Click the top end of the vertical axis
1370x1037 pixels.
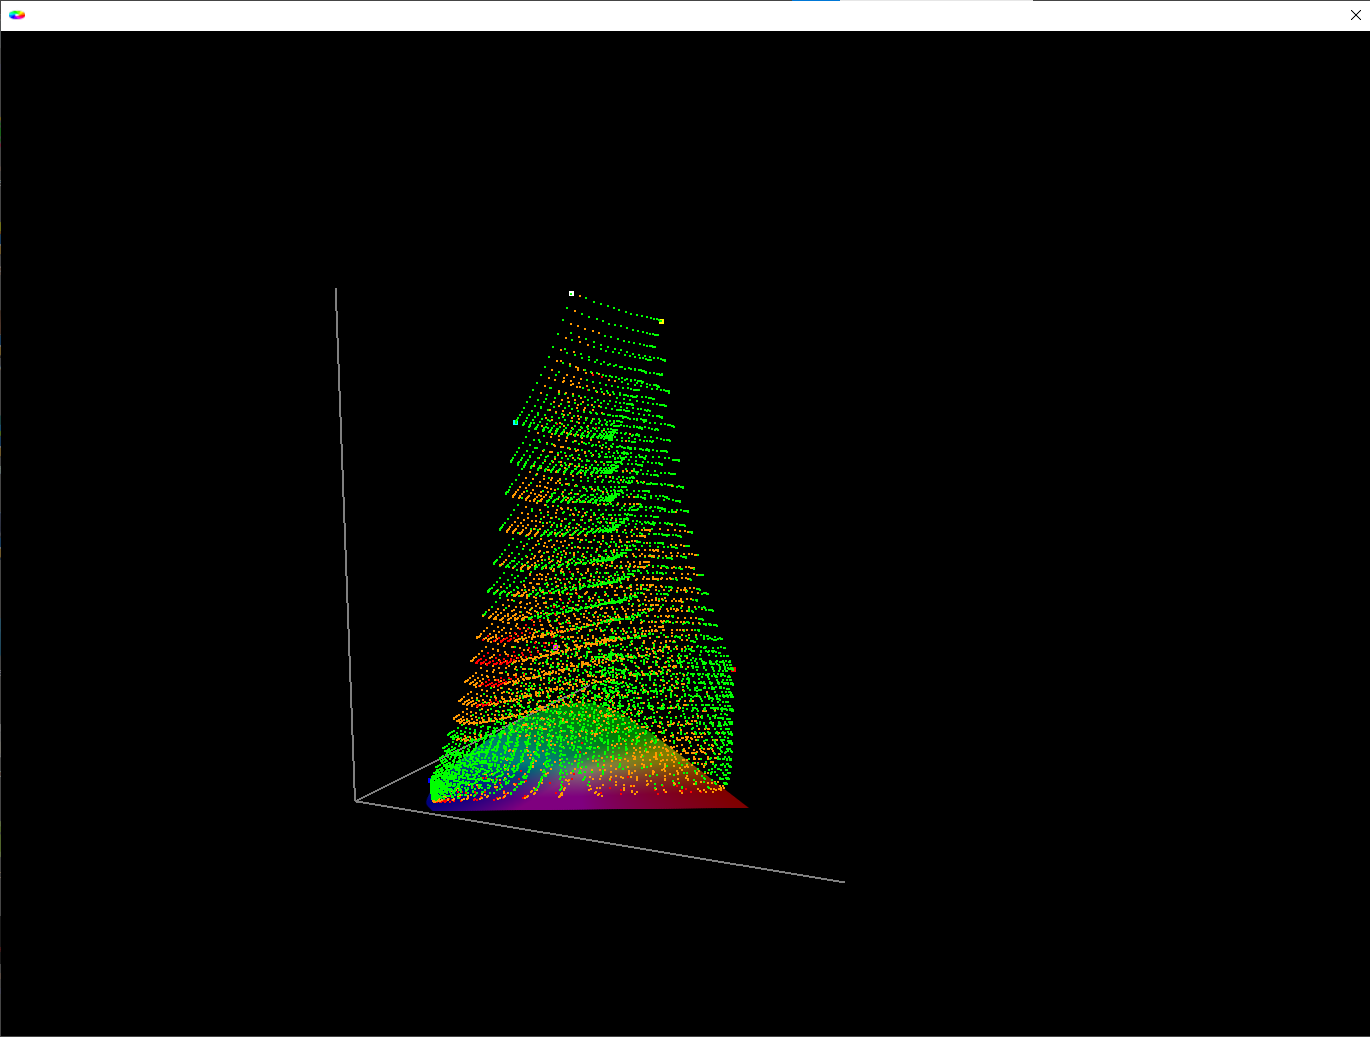(x=336, y=290)
